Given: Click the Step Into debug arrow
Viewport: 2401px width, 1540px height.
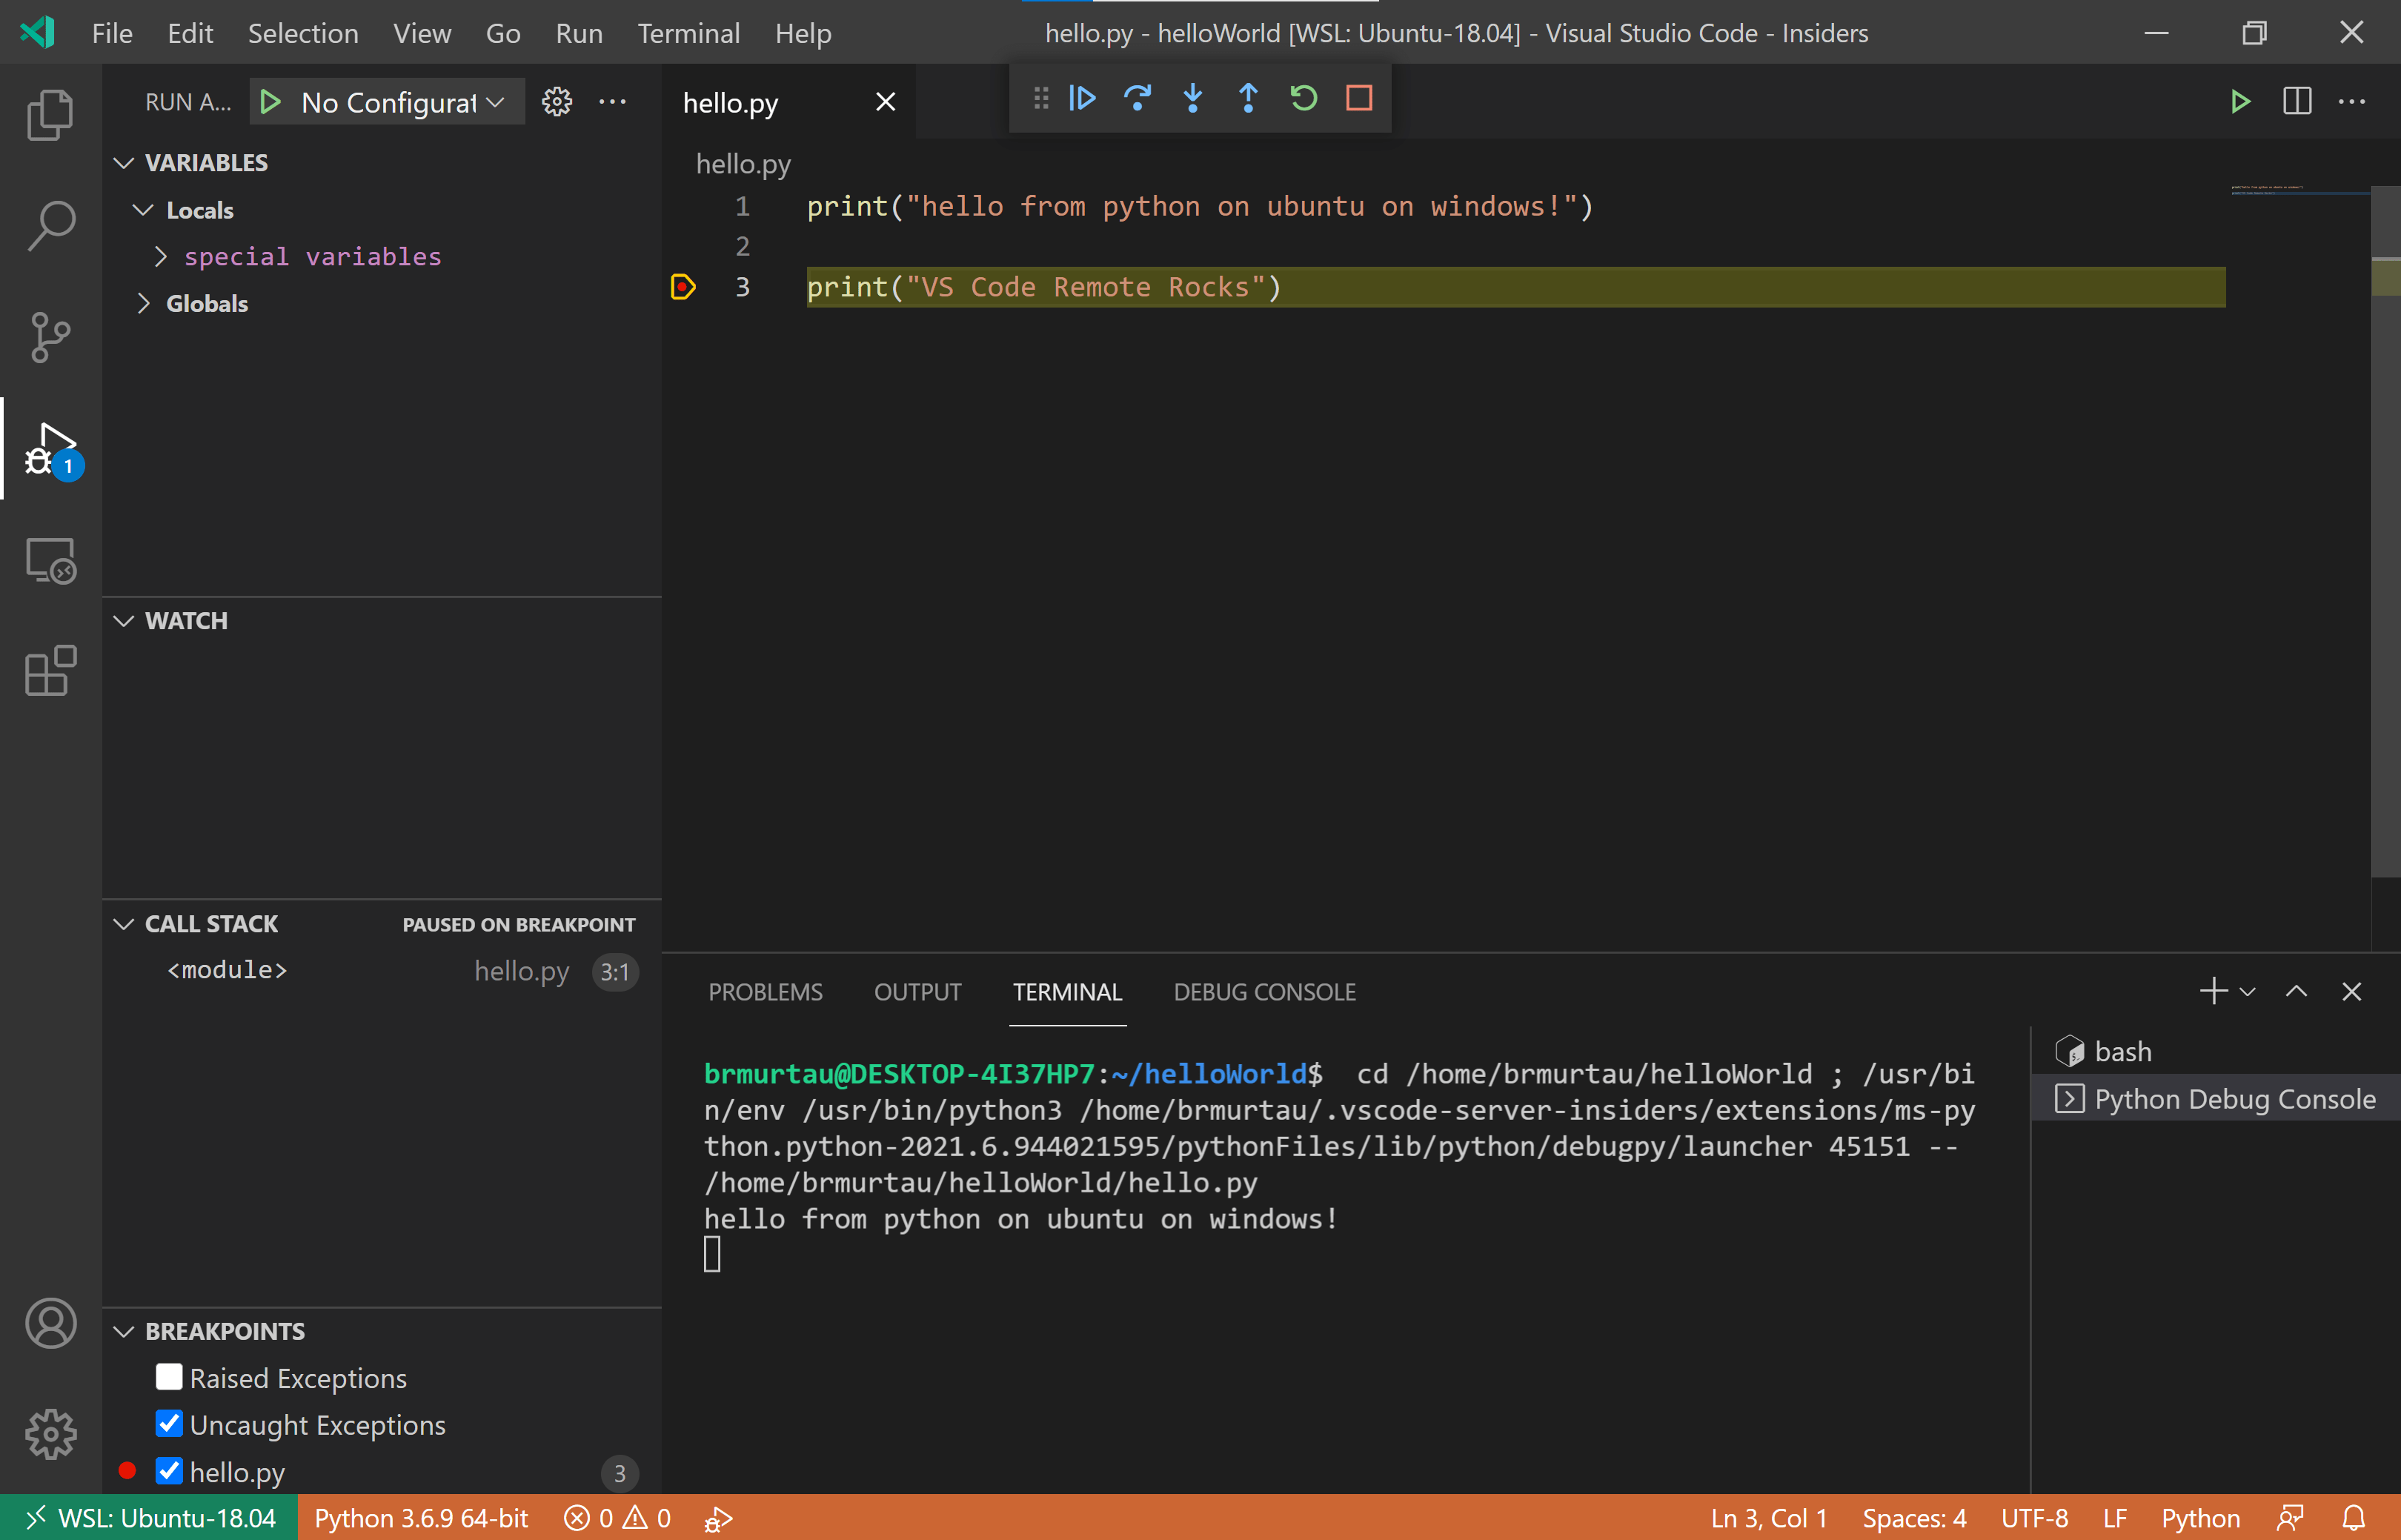Looking at the screenshot, I should (x=1193, y=98).
